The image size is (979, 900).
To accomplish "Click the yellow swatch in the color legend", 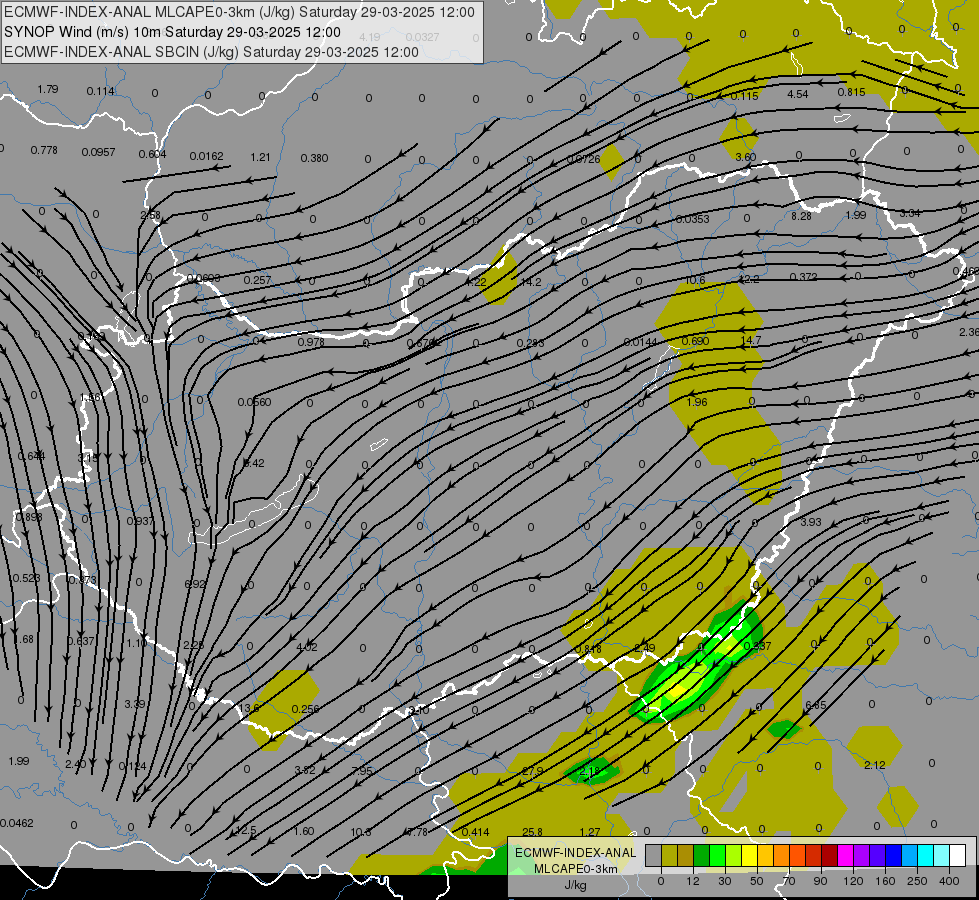I will [749, 855].
